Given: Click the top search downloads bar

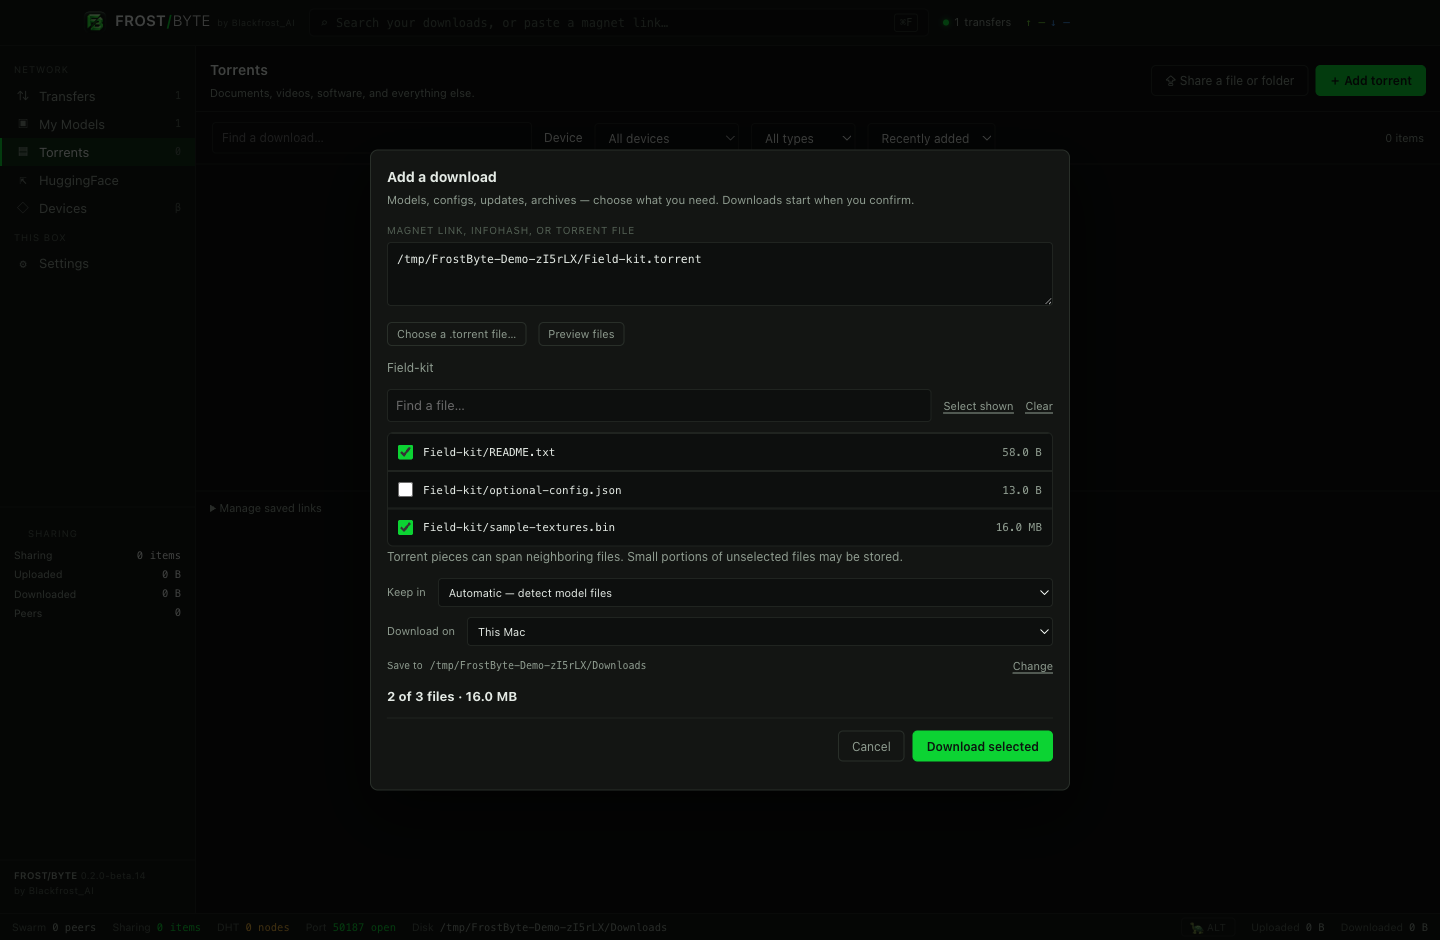Looking at the screenshot, I should click(x=617, y=22).
